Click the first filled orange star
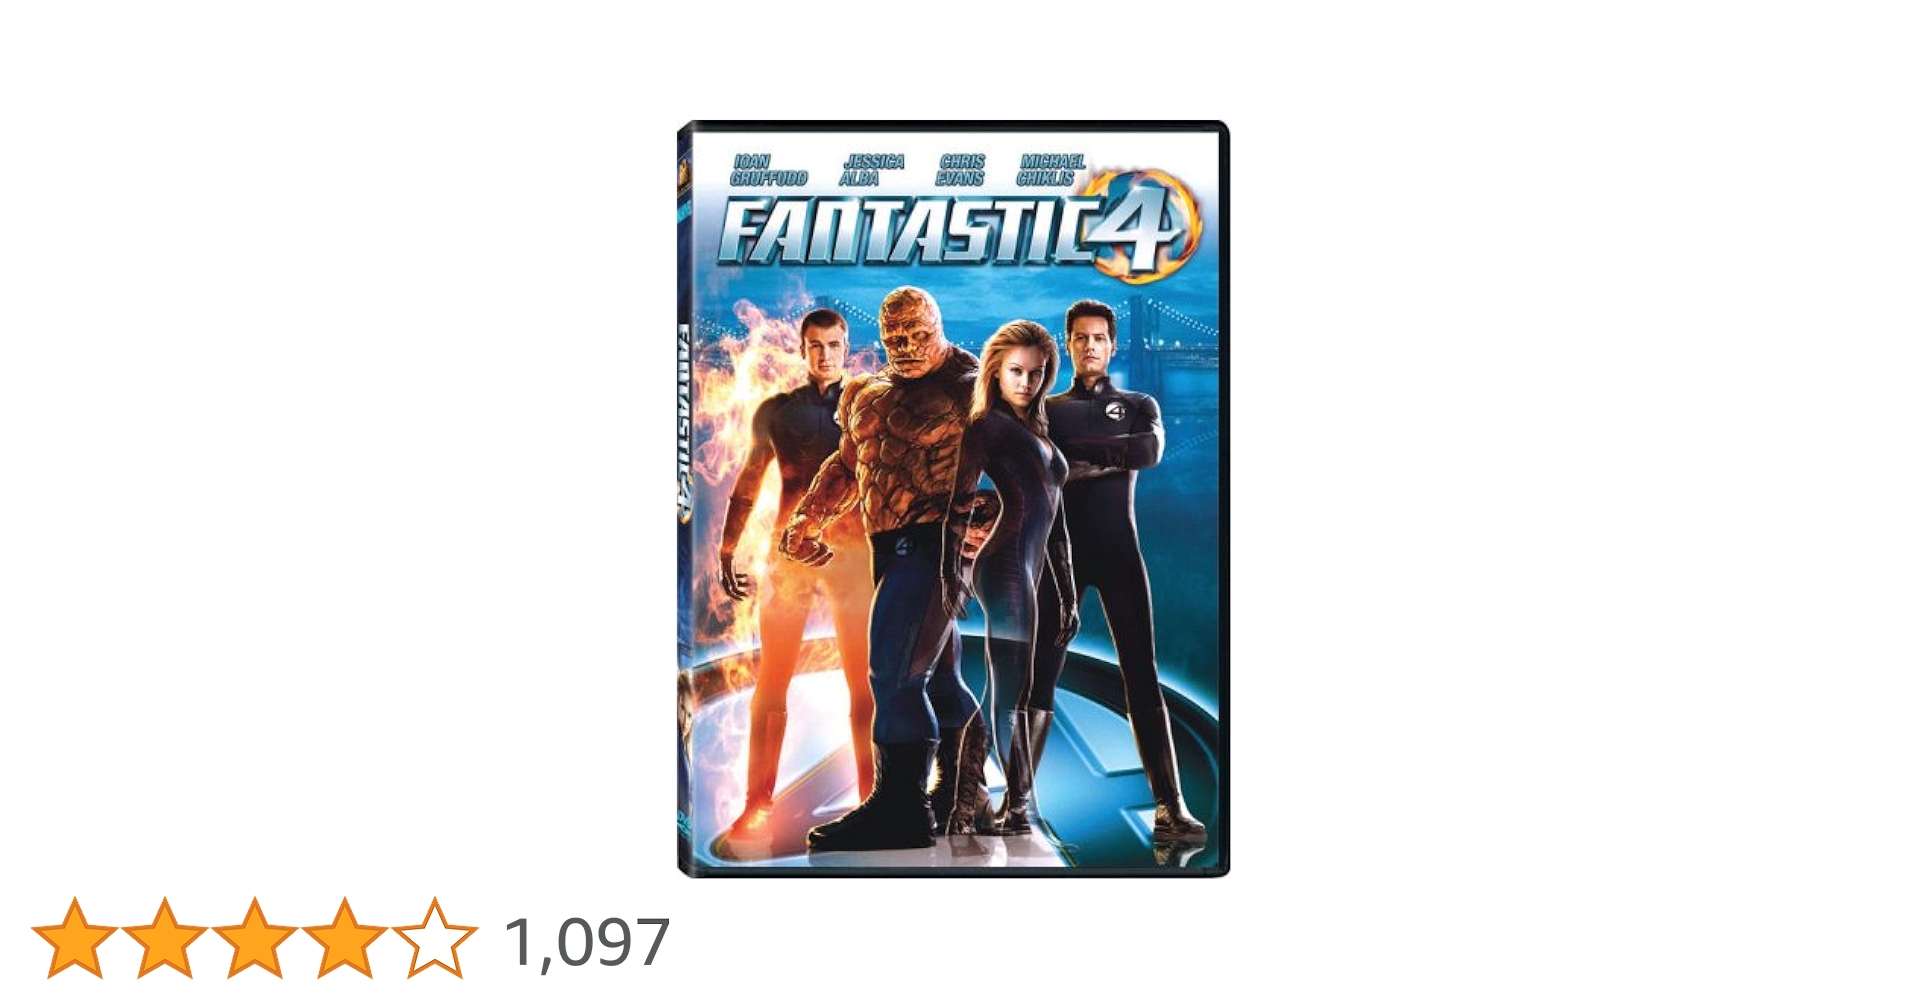This screenshot has height=1000, width=1910. pos(74,938)
